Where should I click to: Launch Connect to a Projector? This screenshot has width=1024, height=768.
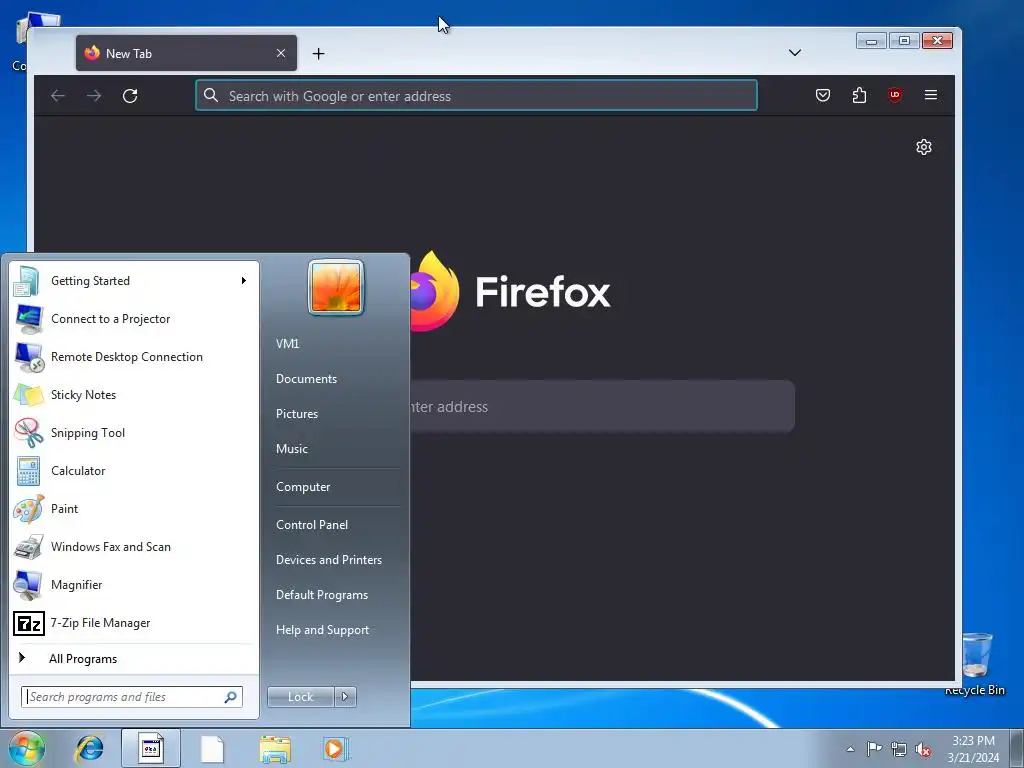[134, 319]
